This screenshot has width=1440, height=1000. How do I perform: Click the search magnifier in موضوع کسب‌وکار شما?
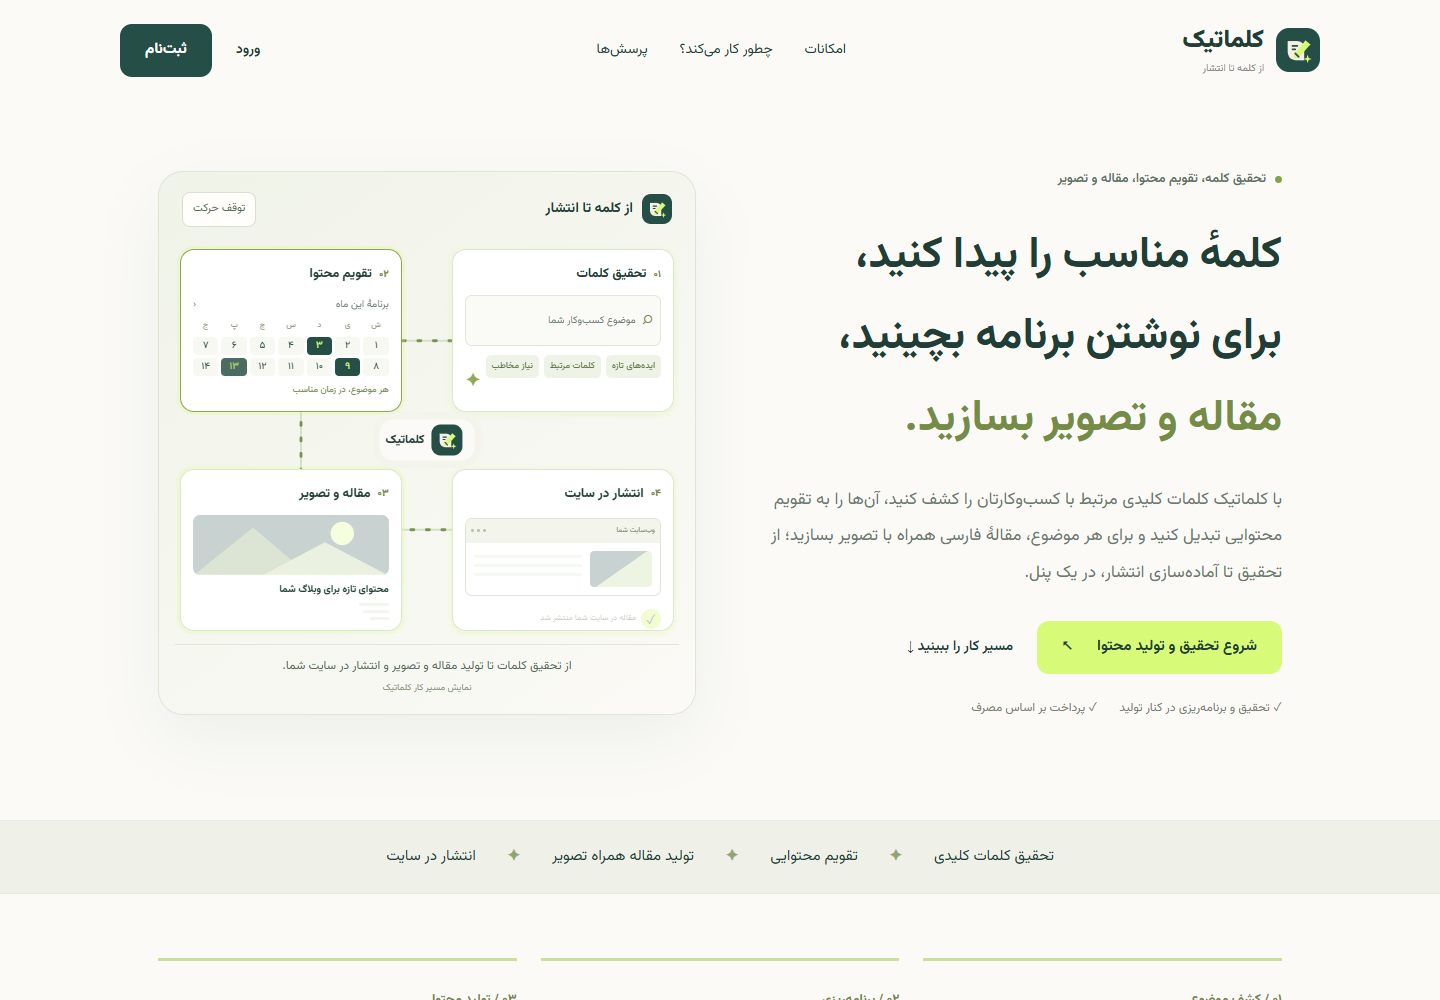click(x=647, y=320)
